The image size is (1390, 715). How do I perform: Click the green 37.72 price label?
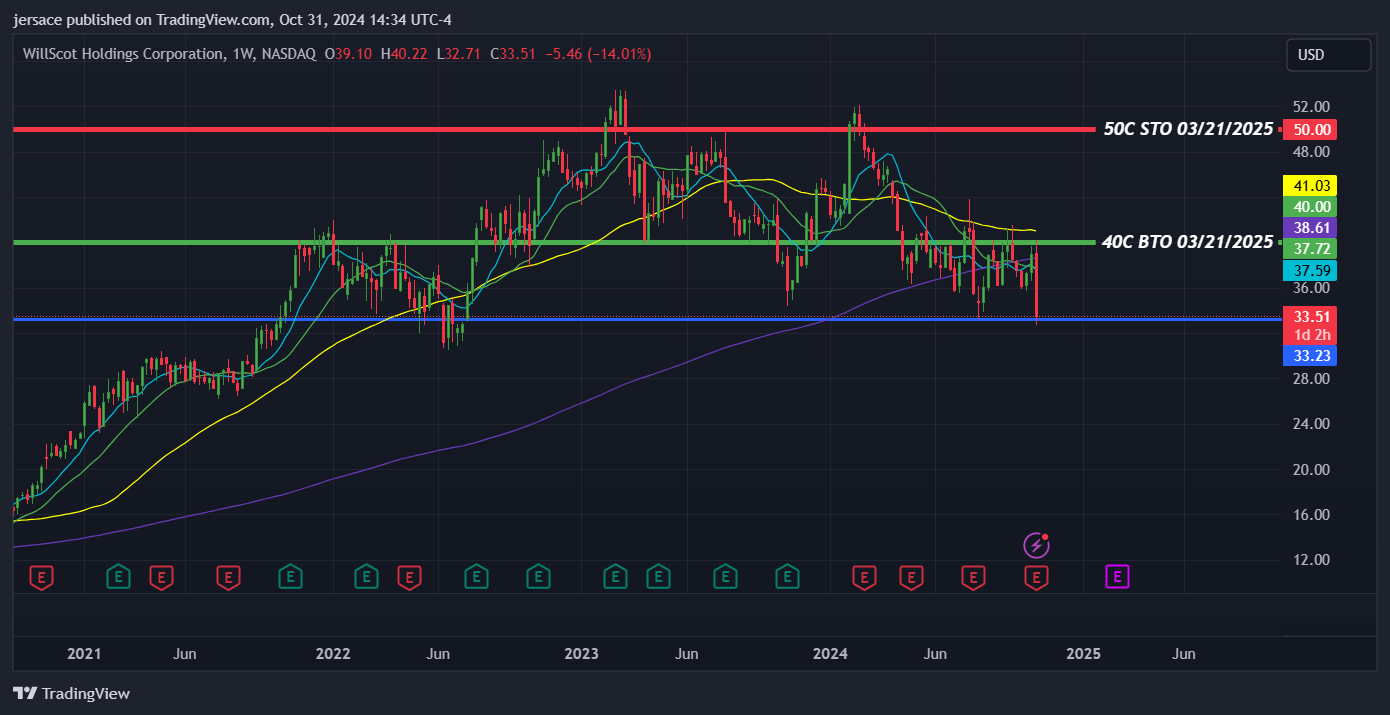(x=1312, y=249)
